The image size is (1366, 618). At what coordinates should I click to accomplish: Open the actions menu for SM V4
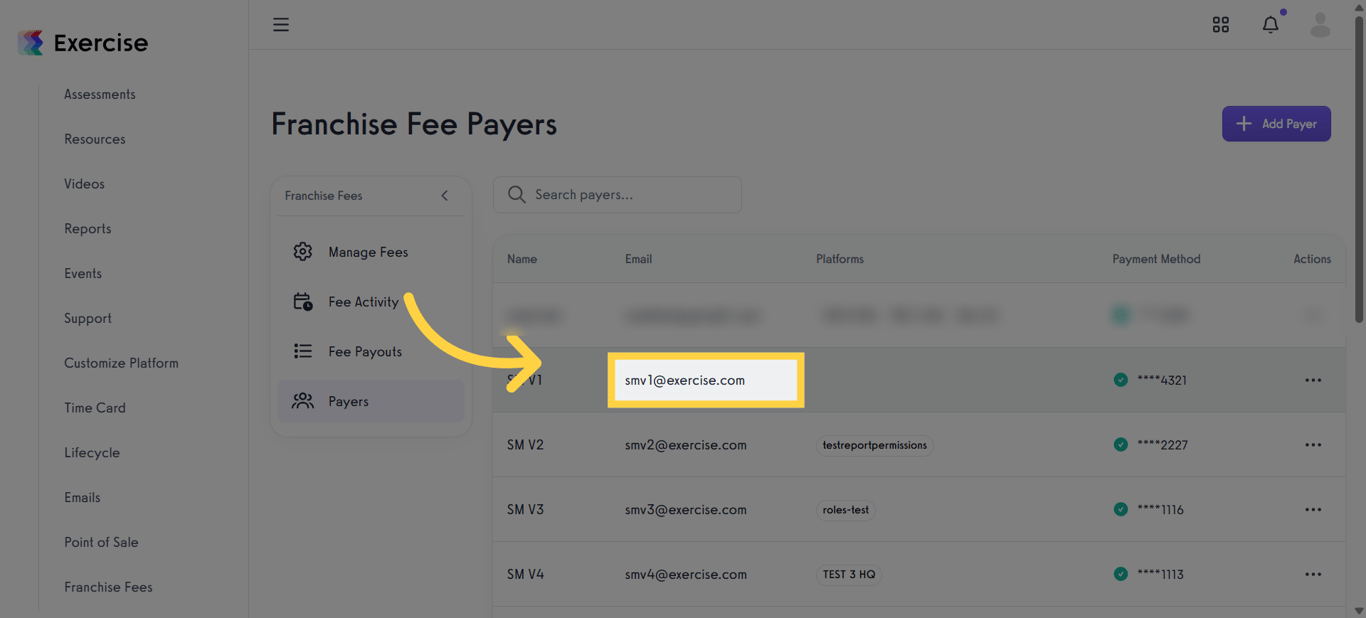(1313, 574)
